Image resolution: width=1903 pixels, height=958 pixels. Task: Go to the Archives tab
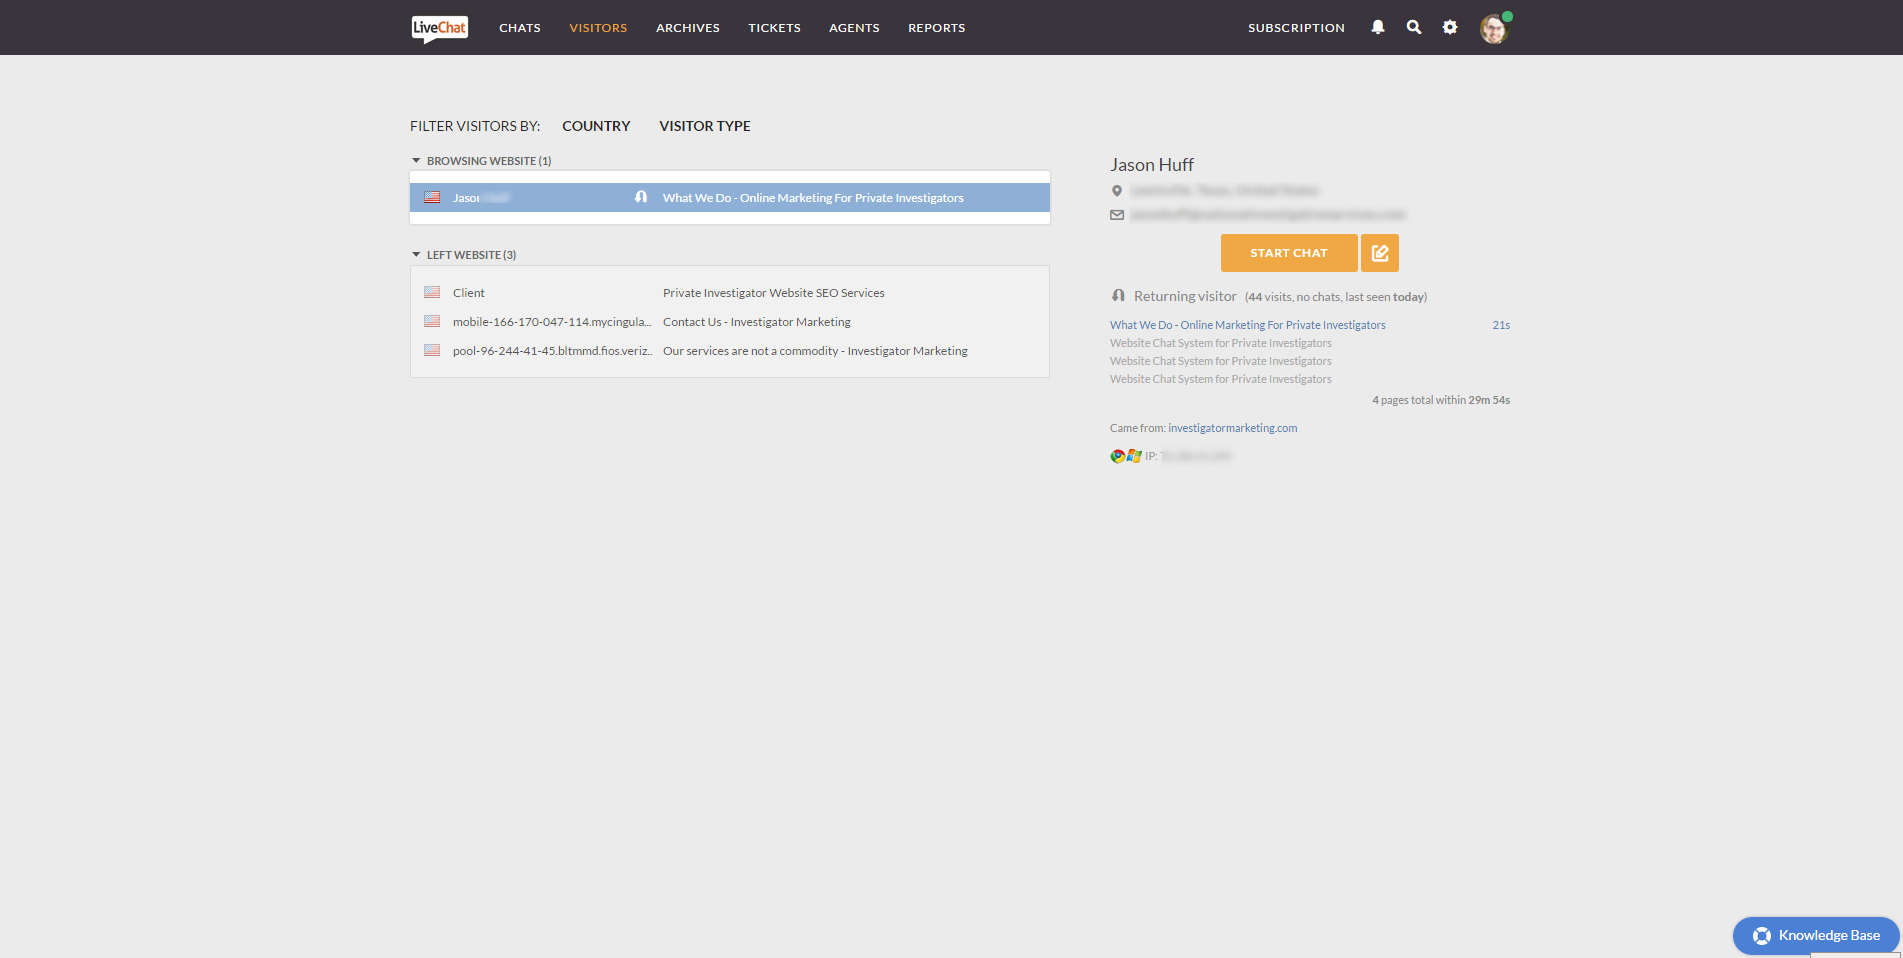pos(687,28)
